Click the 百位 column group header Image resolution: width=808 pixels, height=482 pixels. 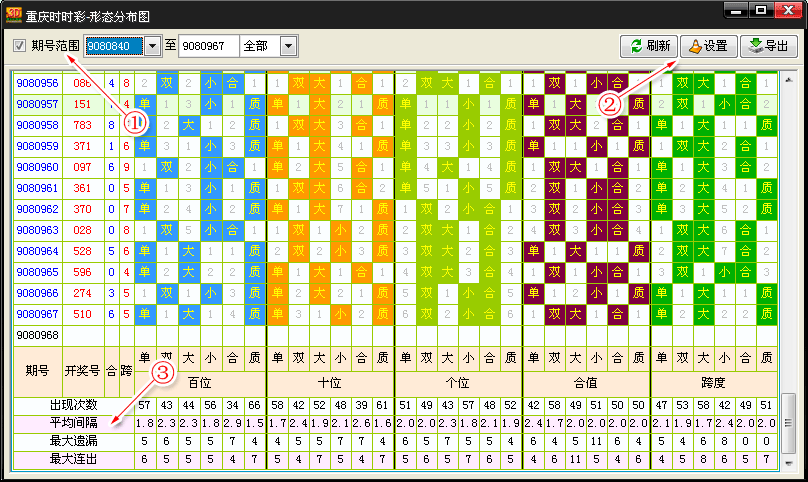[x=200, y=383]
